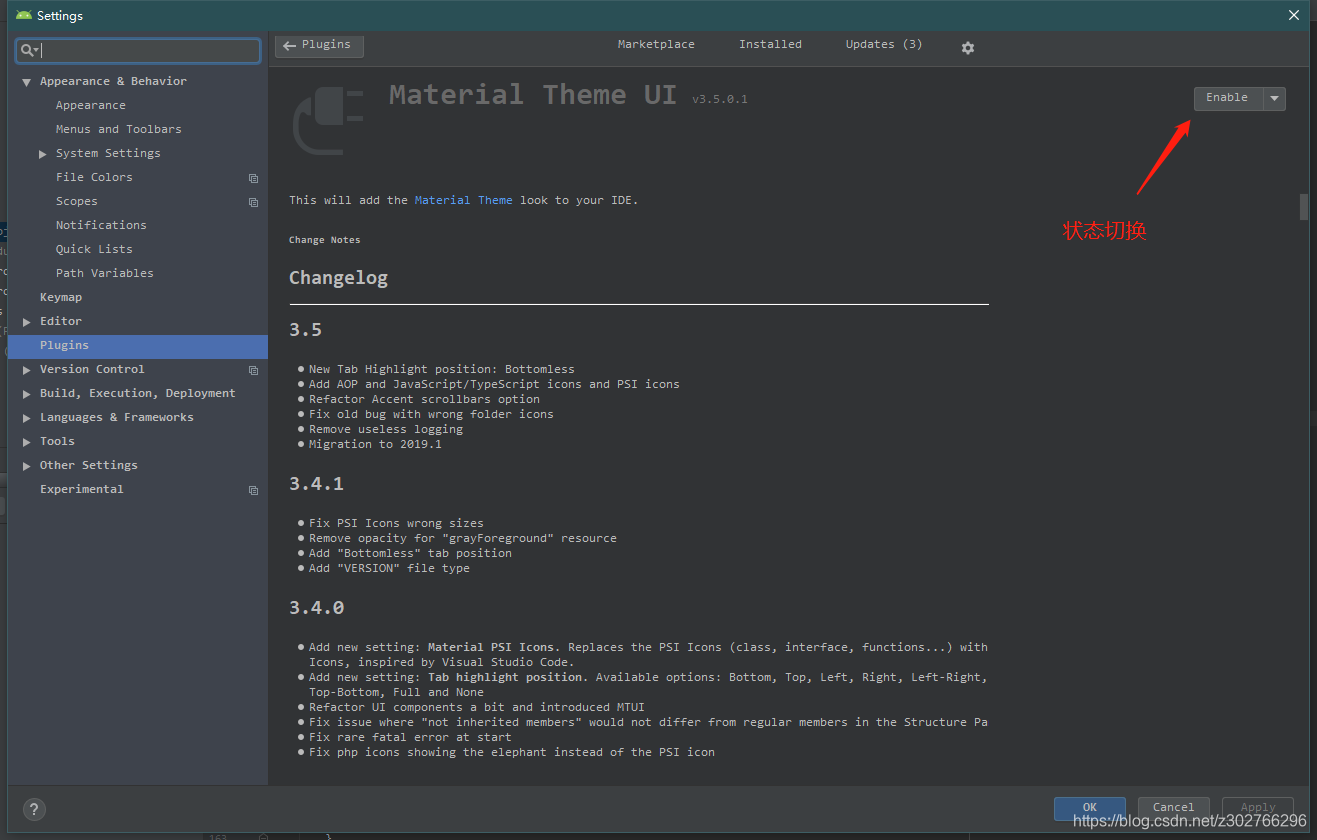Select Menus and Toolbars
The image size is (1317, 840).
(x=119, y=129)
